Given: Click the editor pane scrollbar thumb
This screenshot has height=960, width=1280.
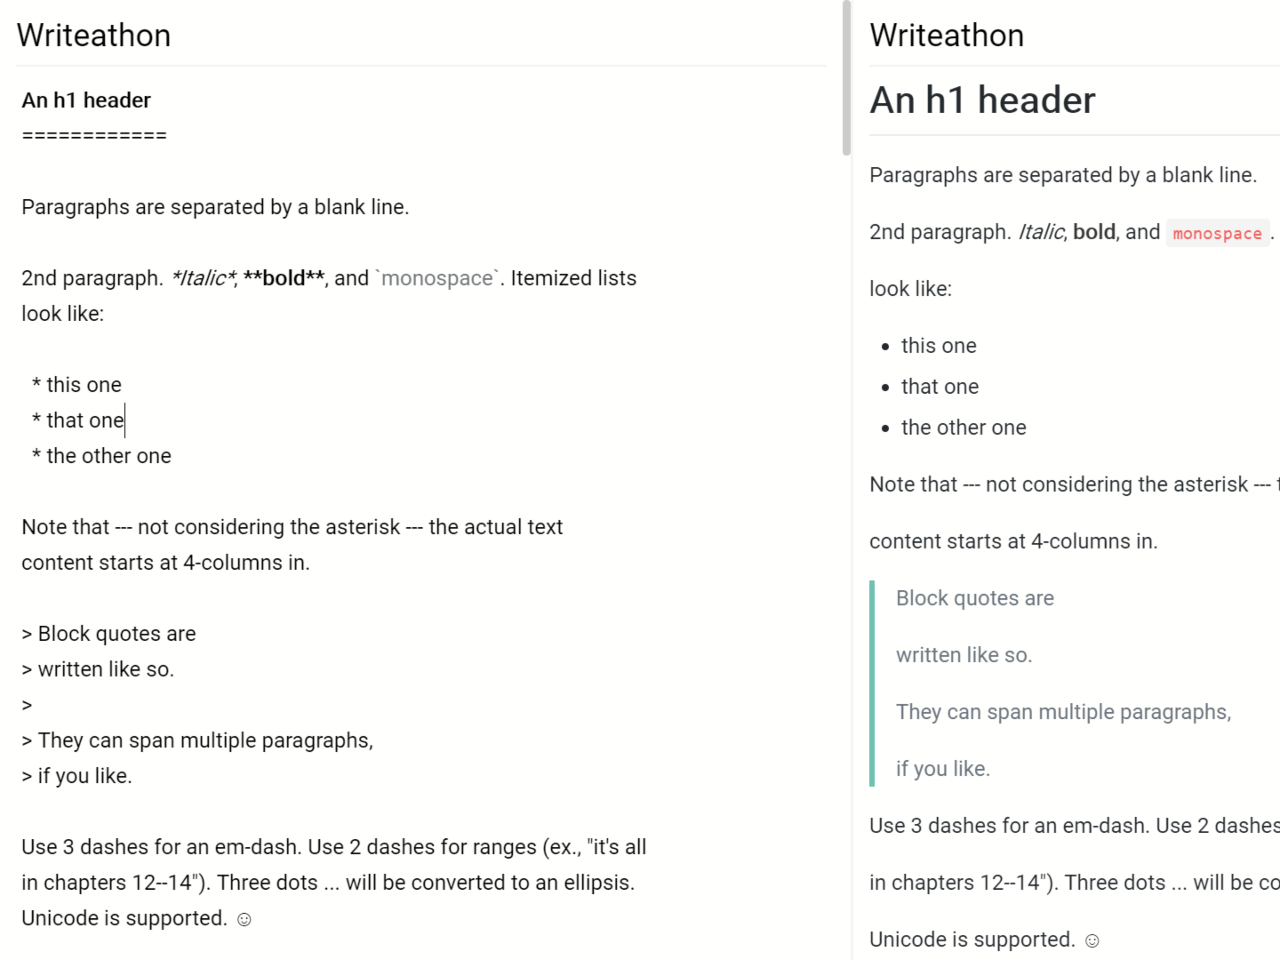Looking at the screenshot, I should (x=846, y=78).
